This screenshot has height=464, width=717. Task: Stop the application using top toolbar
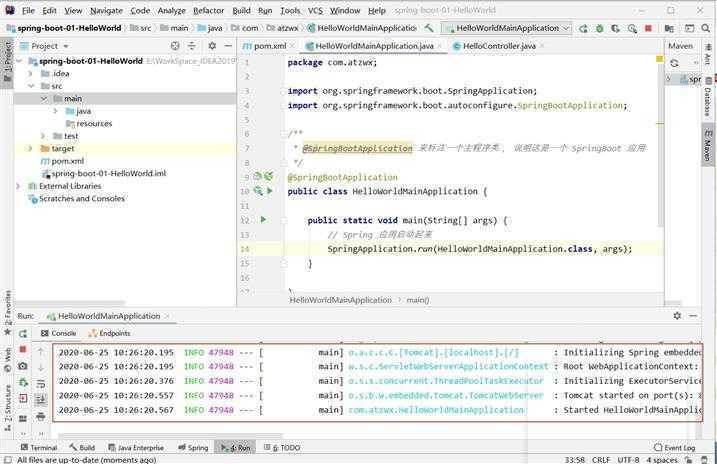click(x=648, y=28)
